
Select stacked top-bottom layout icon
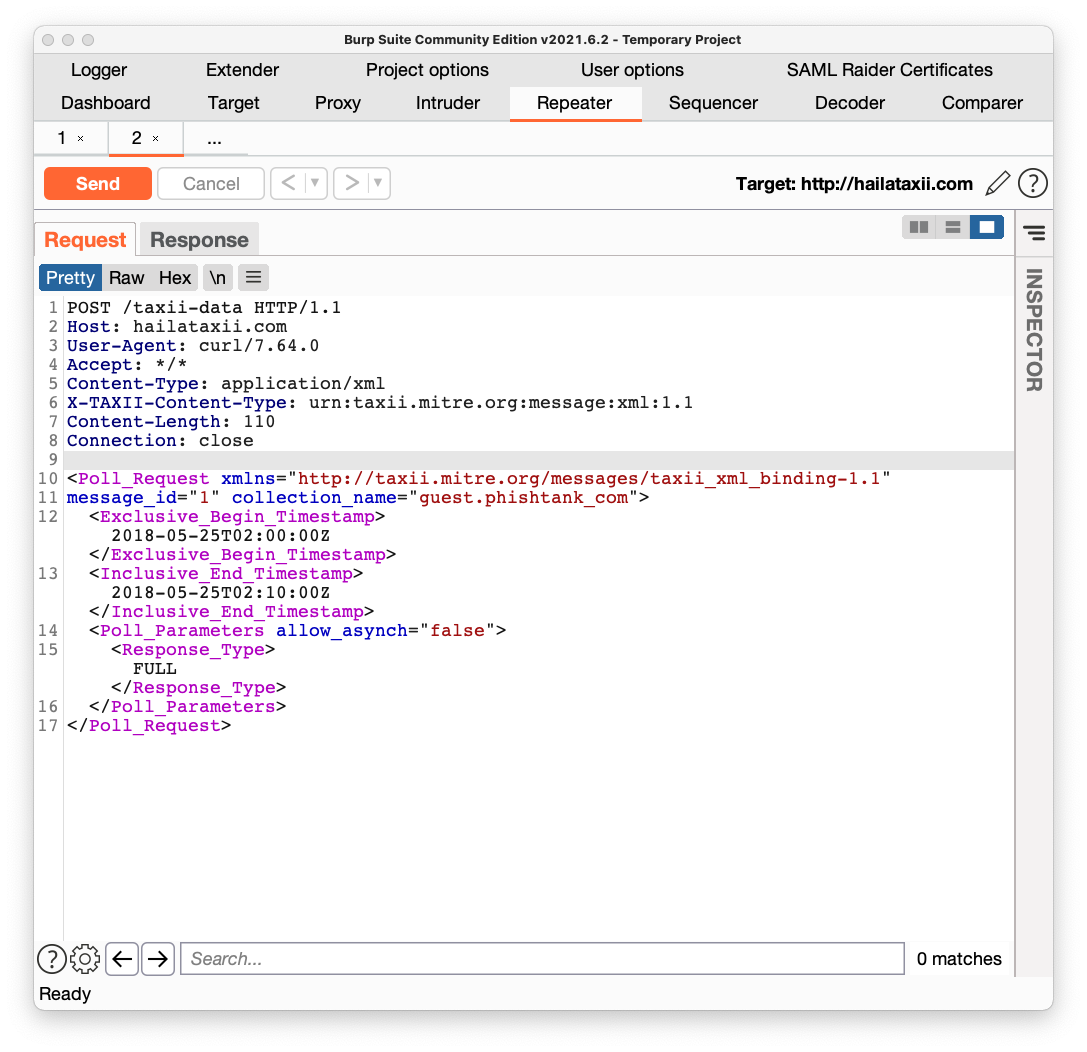click(x=953, y=227)
